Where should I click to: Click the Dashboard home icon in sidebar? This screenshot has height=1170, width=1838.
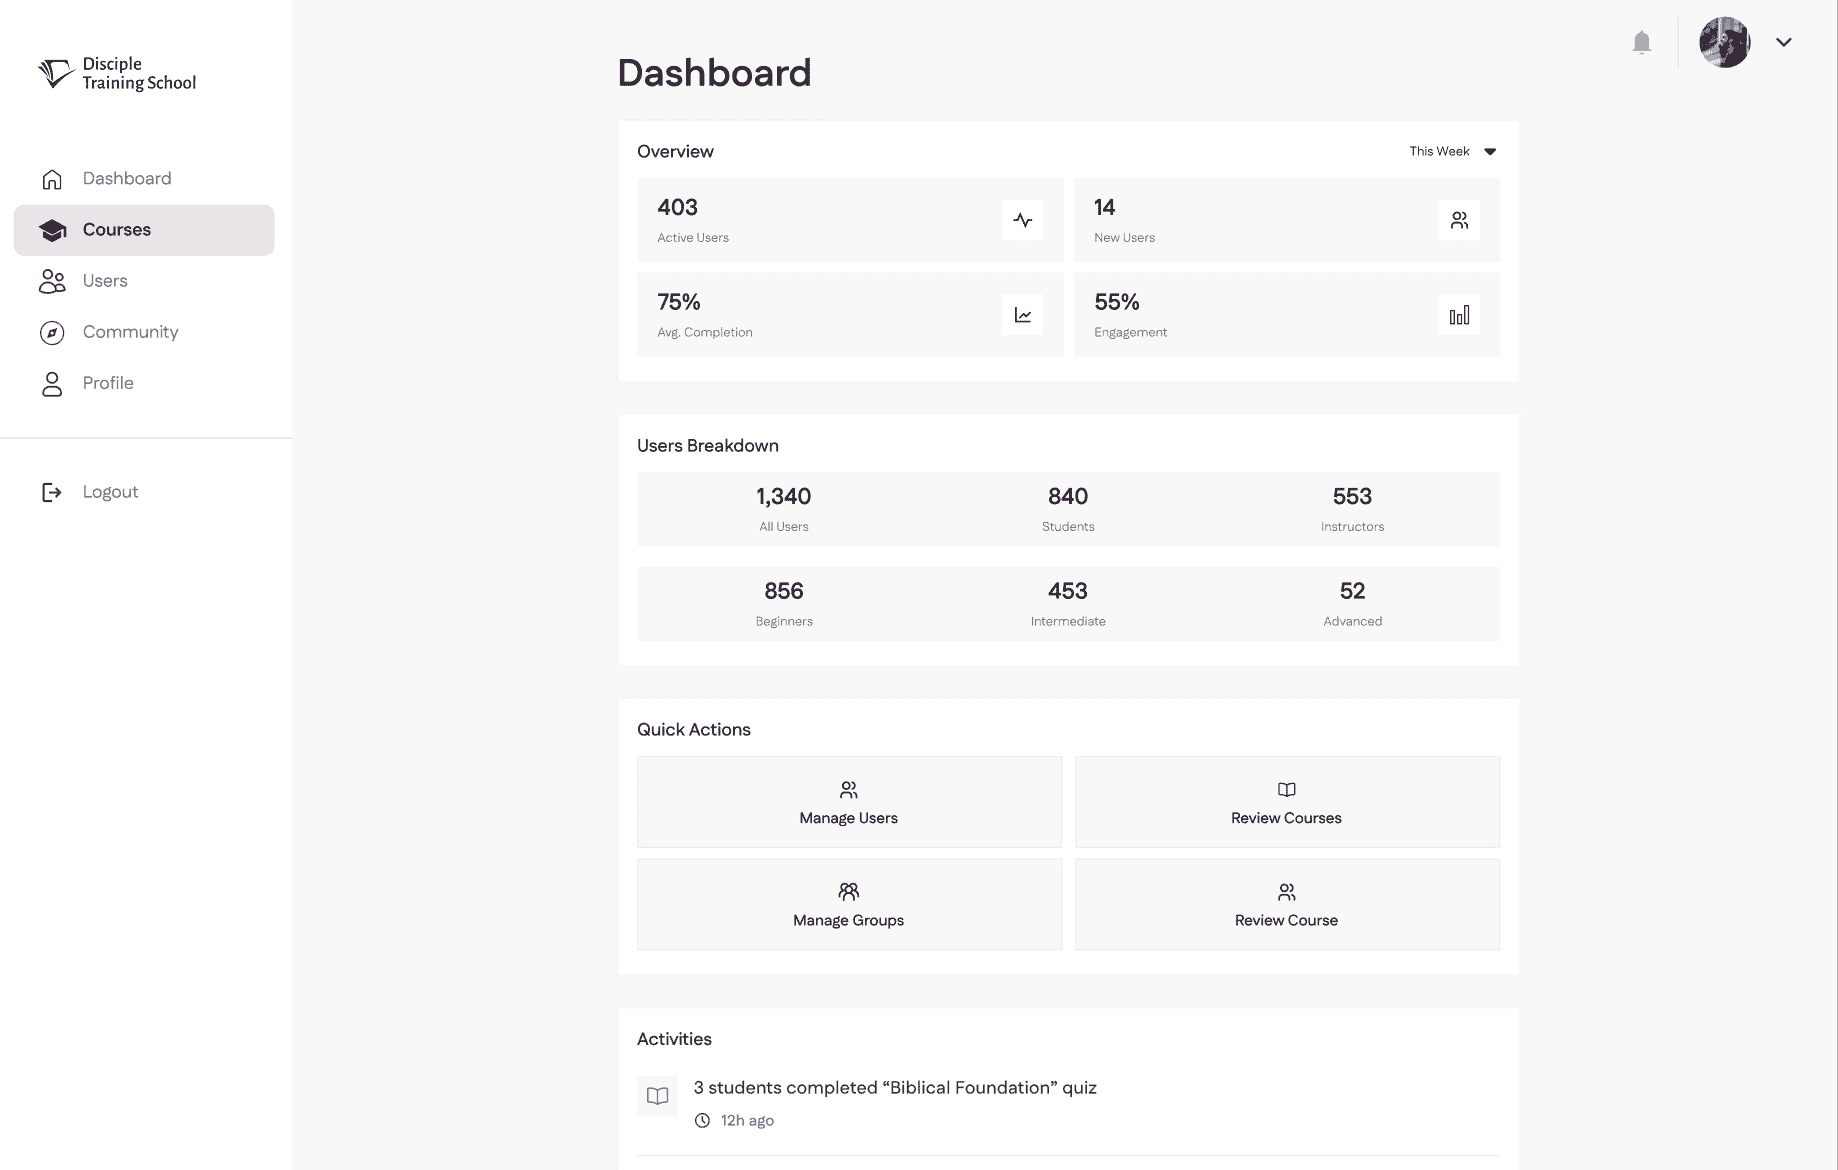[52, 179]
